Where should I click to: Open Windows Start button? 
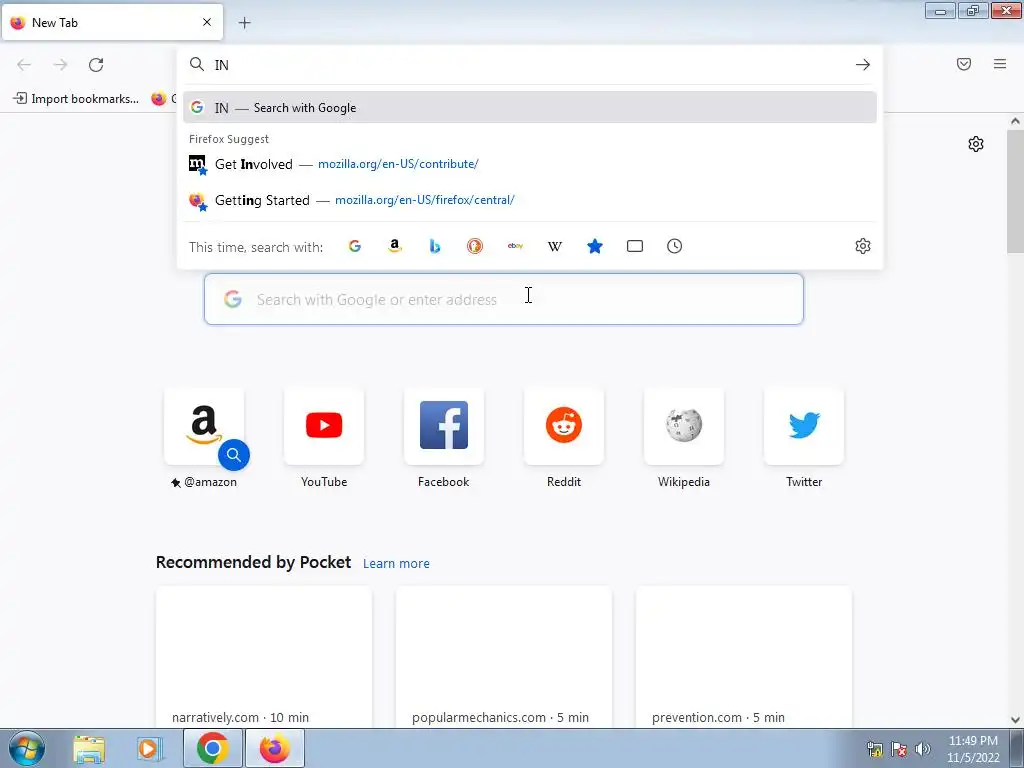(27, 748)
